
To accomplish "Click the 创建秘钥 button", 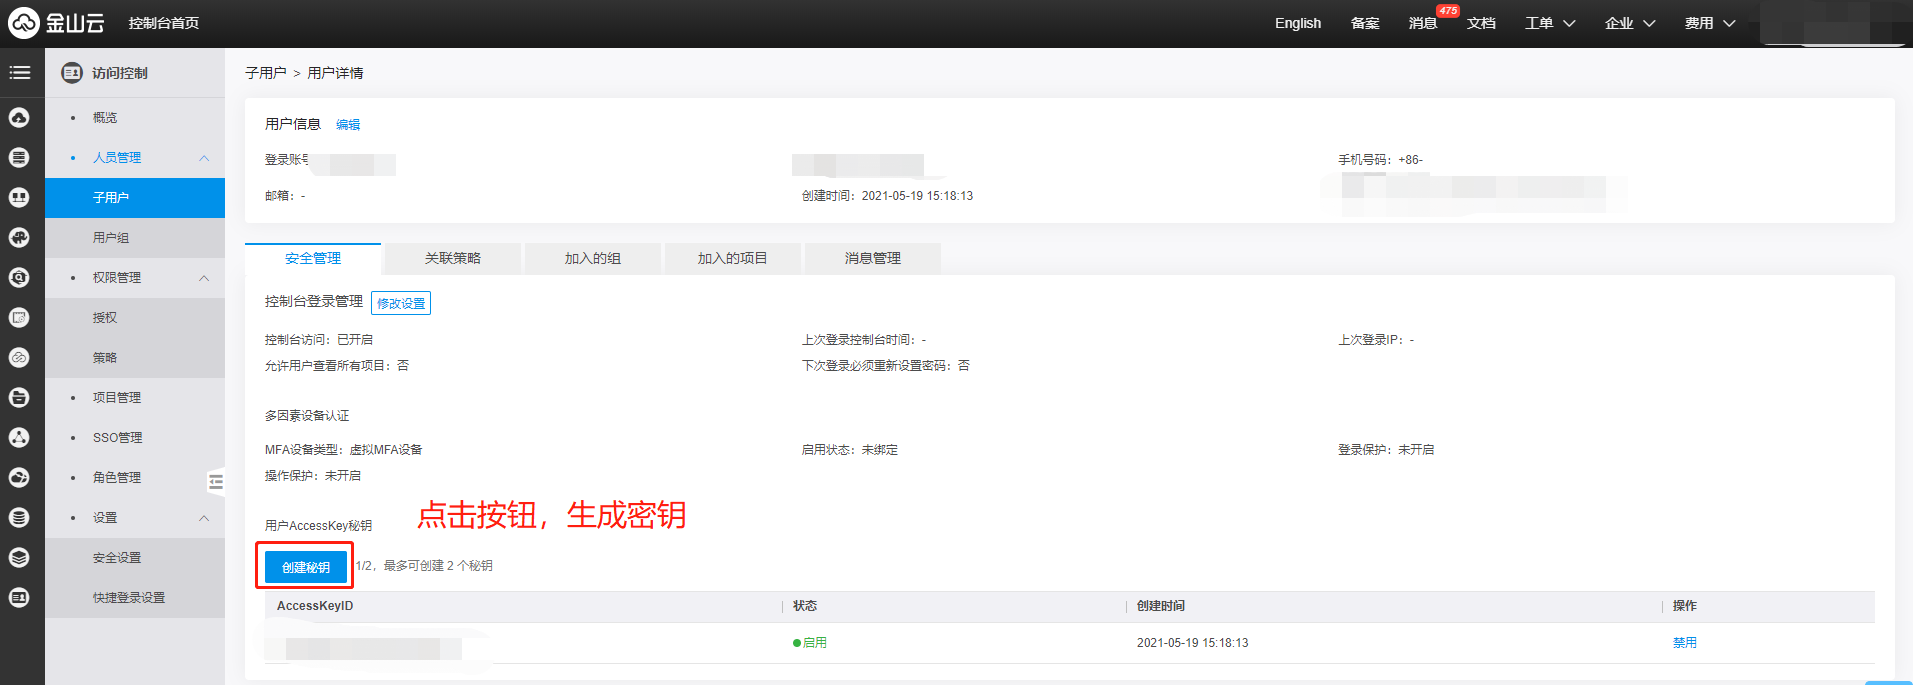I will click(306, 567).
